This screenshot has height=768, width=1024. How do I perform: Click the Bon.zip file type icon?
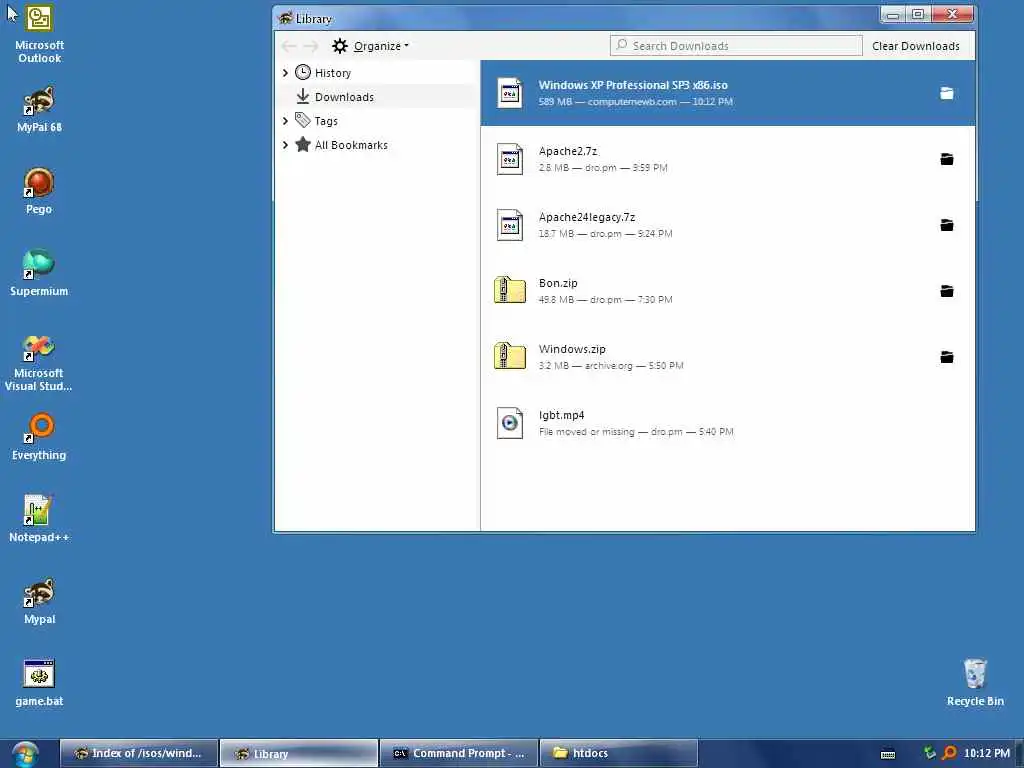[510, 290]
